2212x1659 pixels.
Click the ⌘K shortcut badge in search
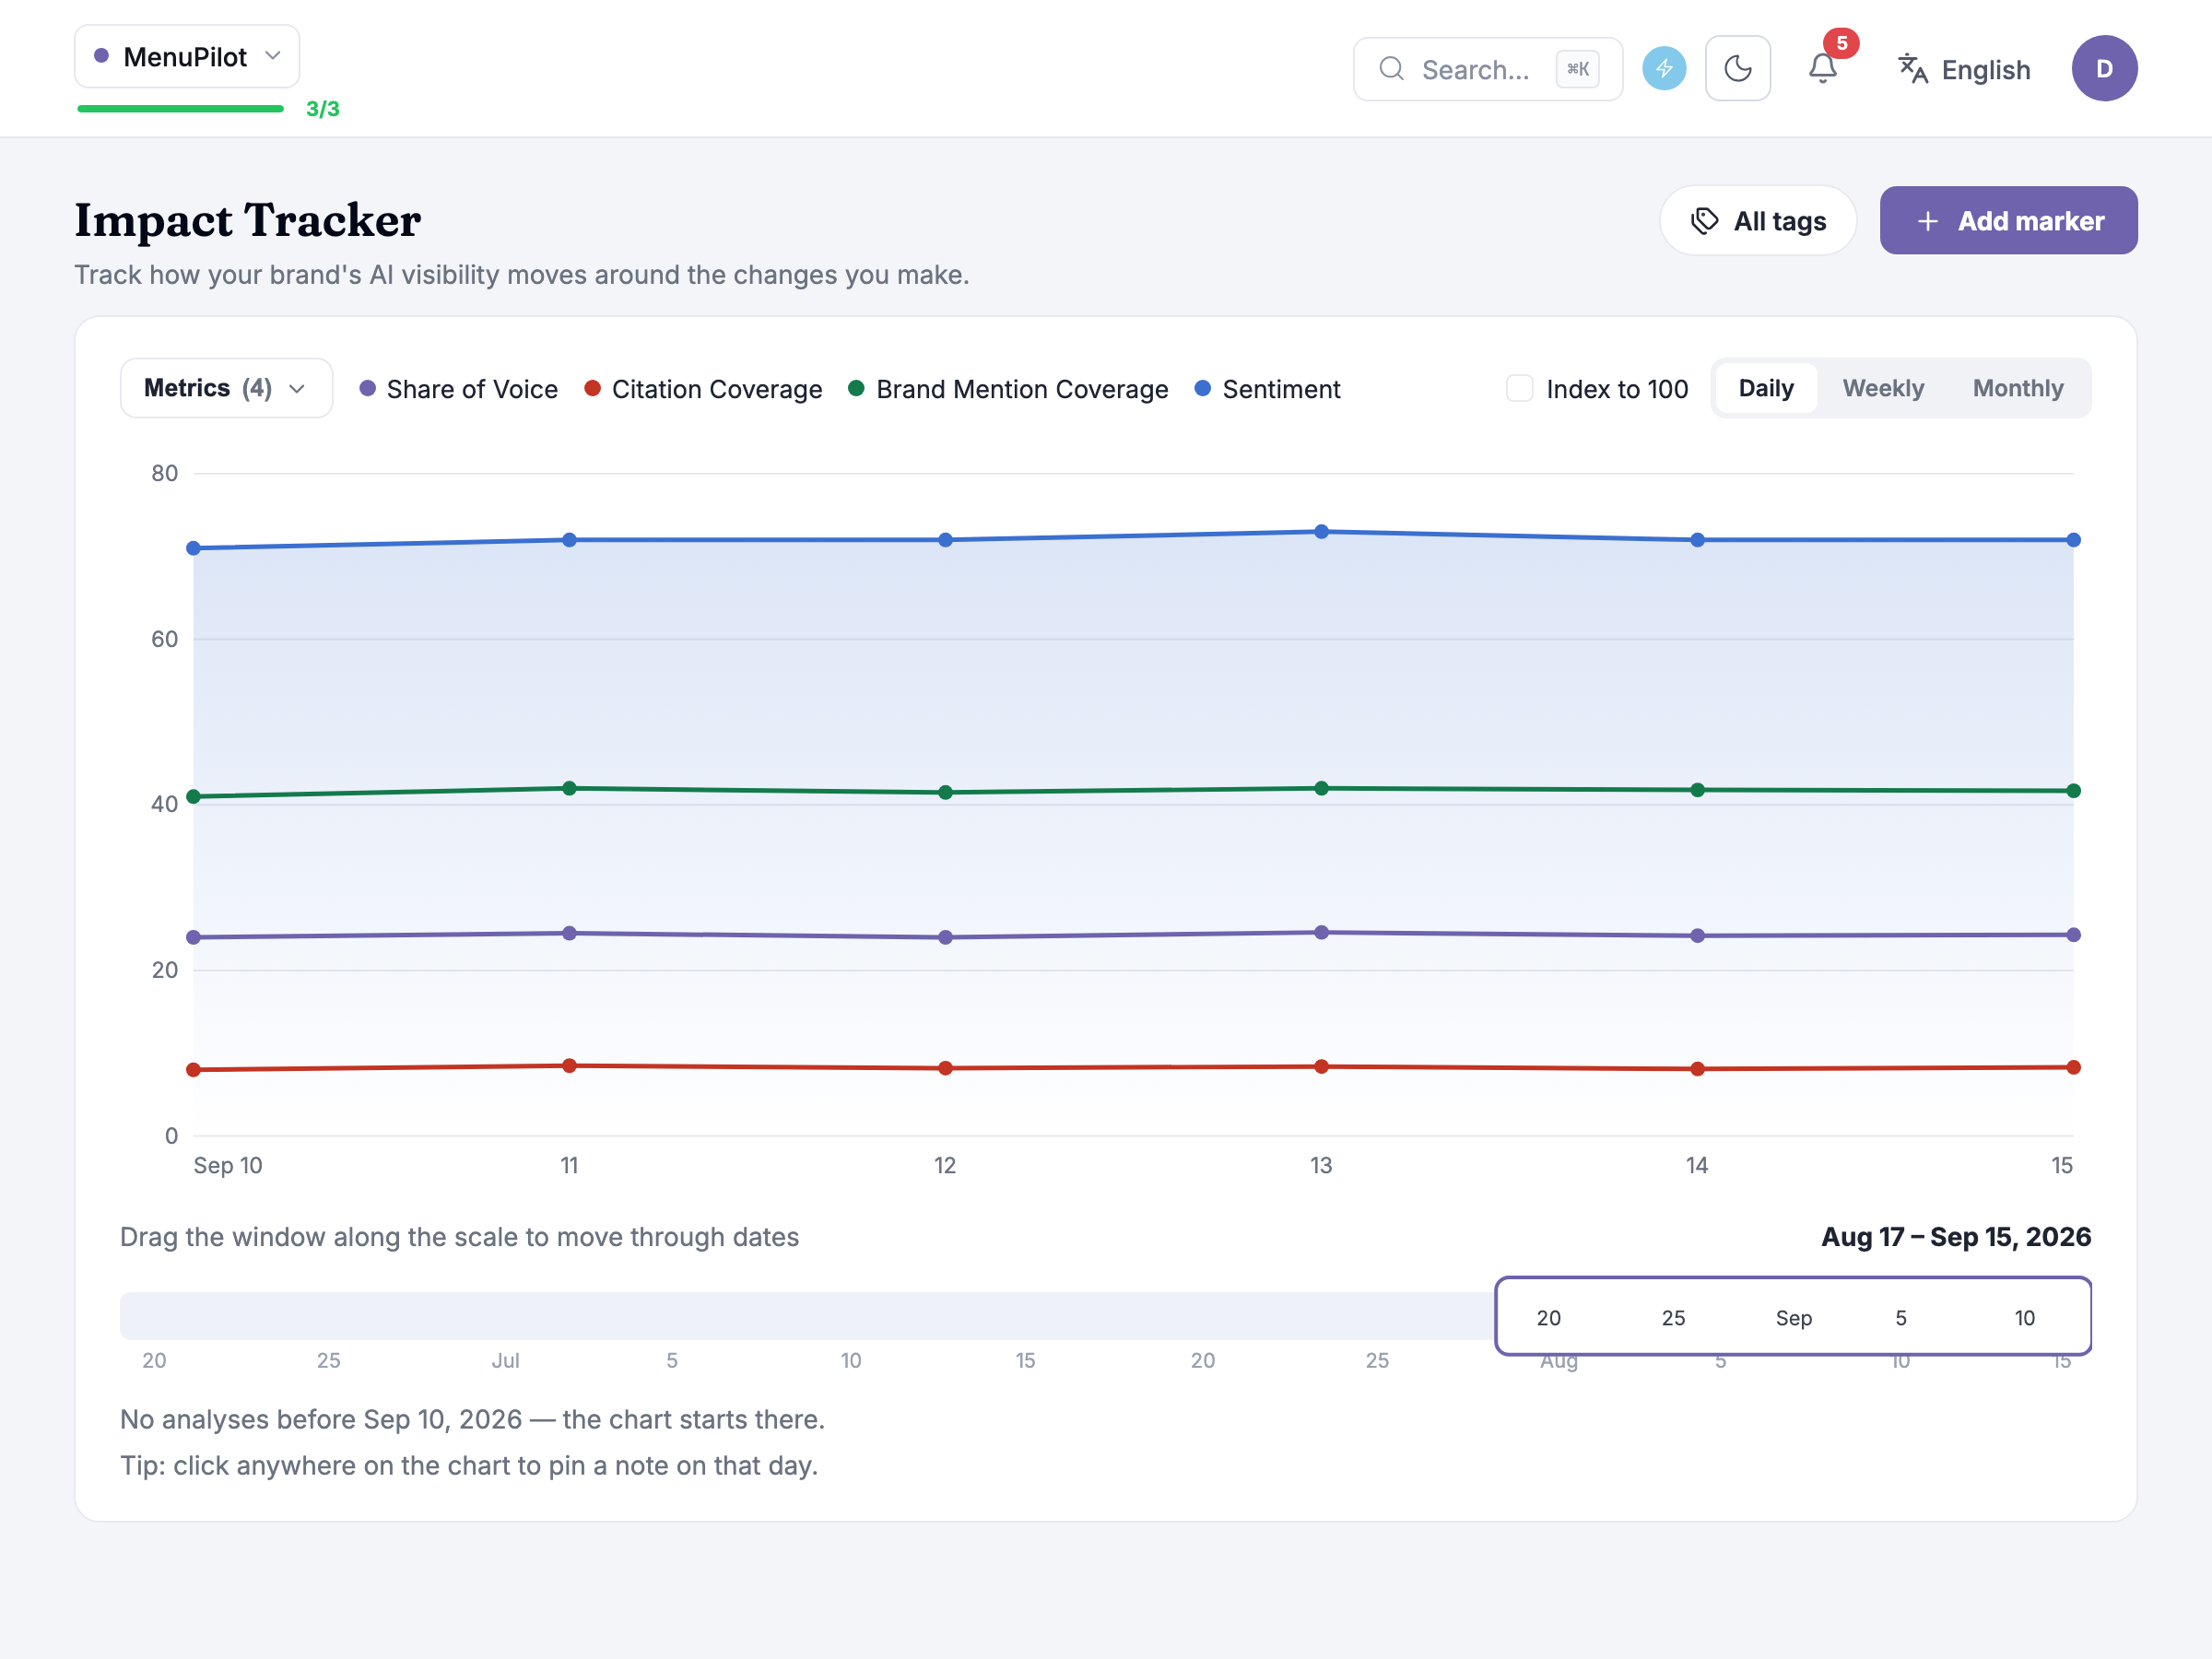coord(1578,69)
